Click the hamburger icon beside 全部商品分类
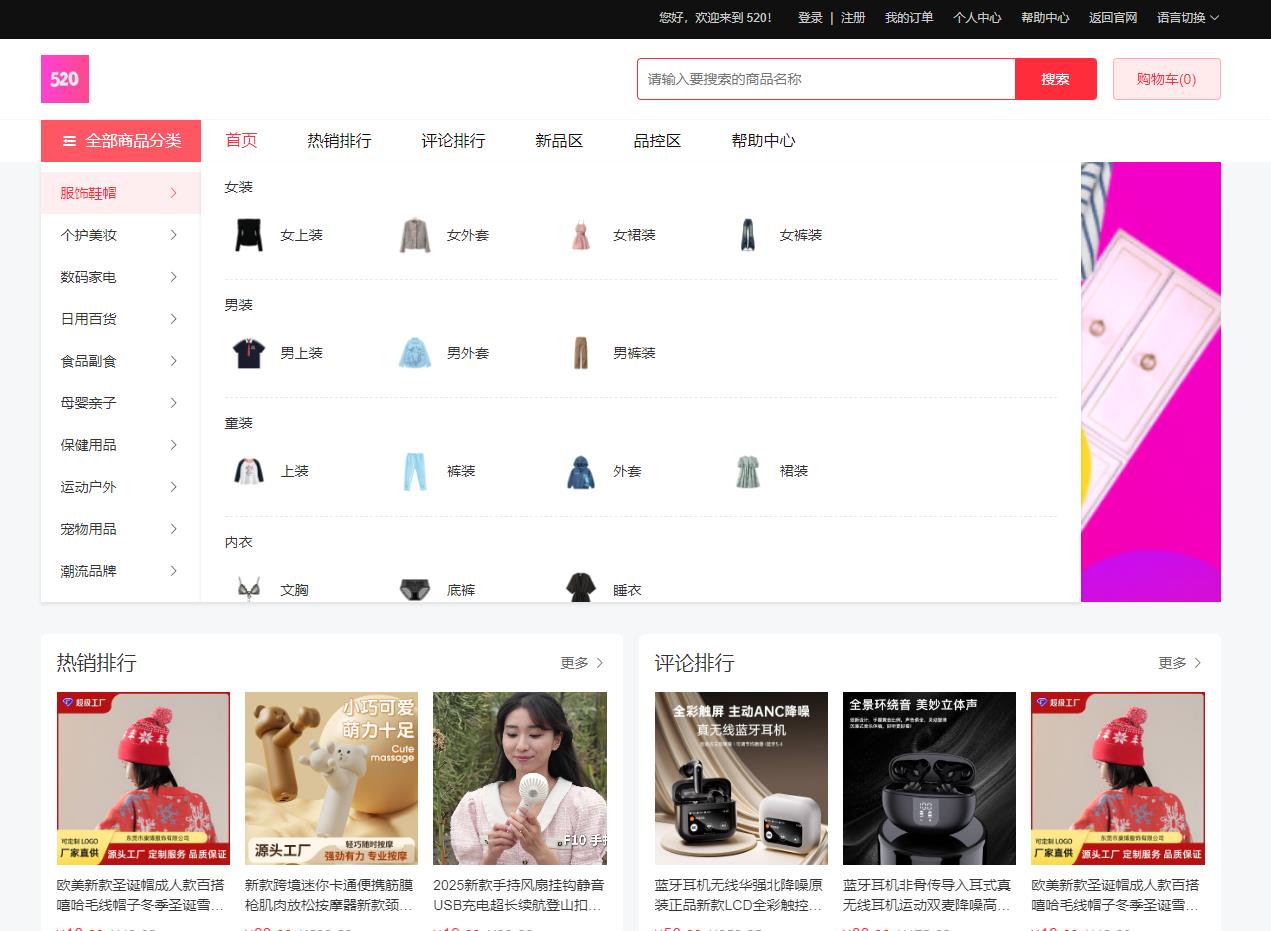The height and width of the screenshot is (931, 1271). 69,141
